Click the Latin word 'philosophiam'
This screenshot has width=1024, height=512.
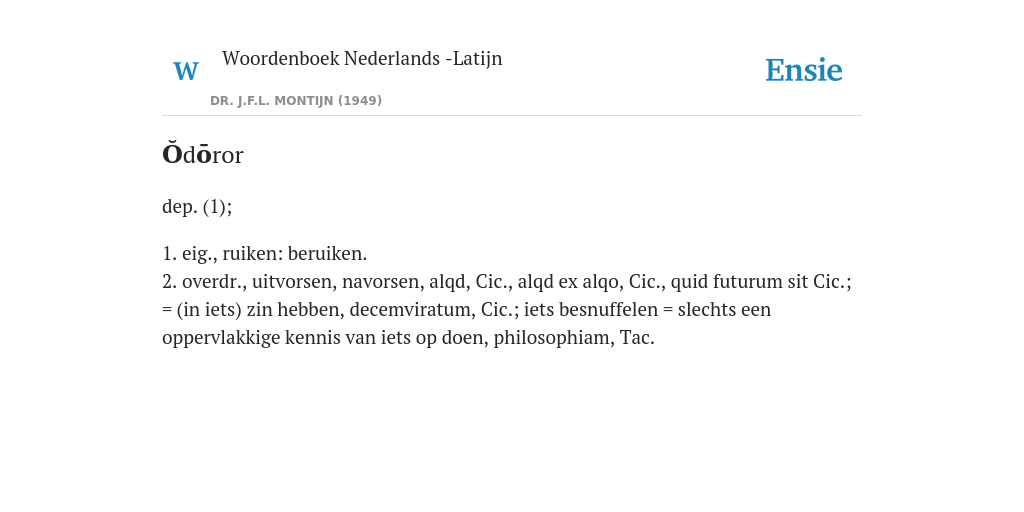point(552,338)
